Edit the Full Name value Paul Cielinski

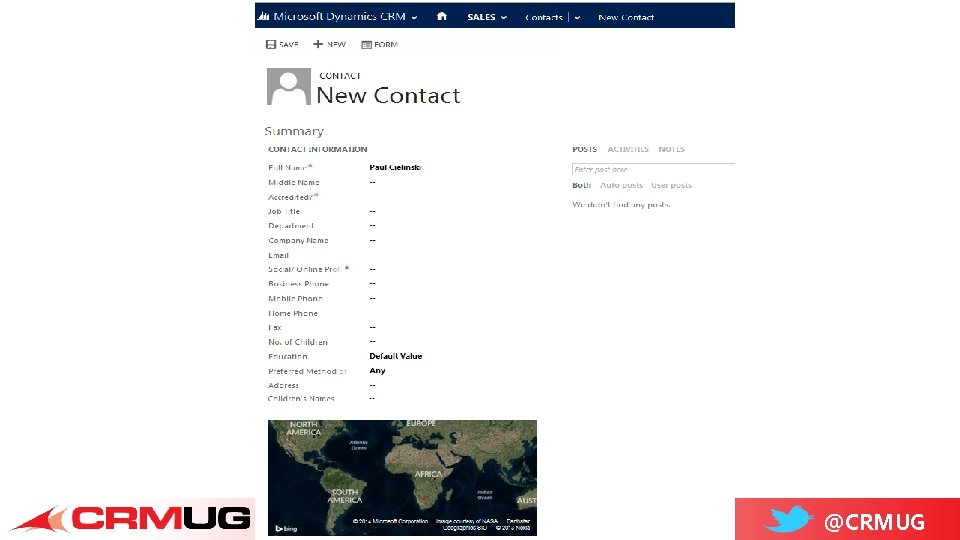395,167
